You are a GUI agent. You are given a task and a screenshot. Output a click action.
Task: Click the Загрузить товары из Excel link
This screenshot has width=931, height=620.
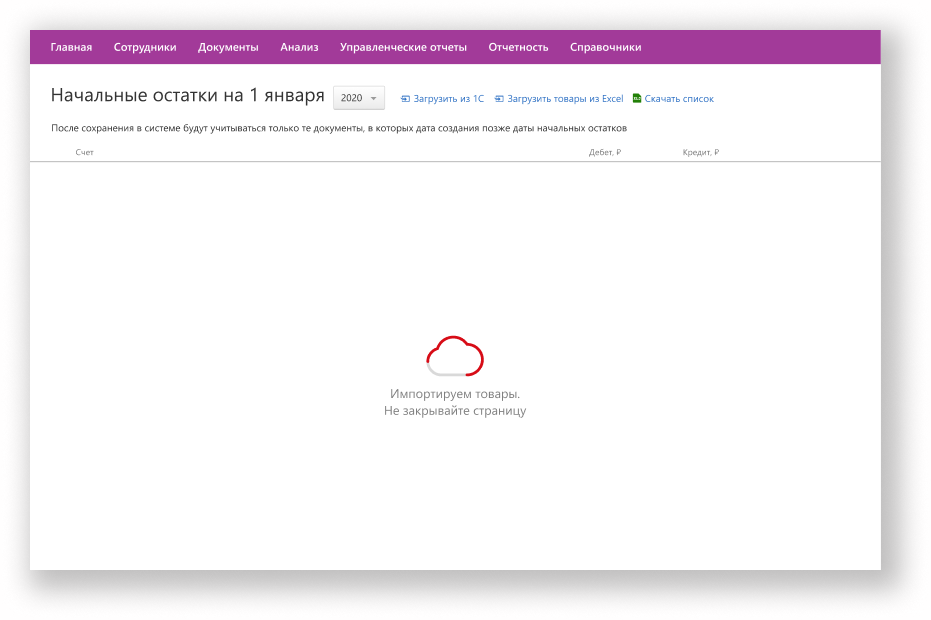click(x=565, y=99)
